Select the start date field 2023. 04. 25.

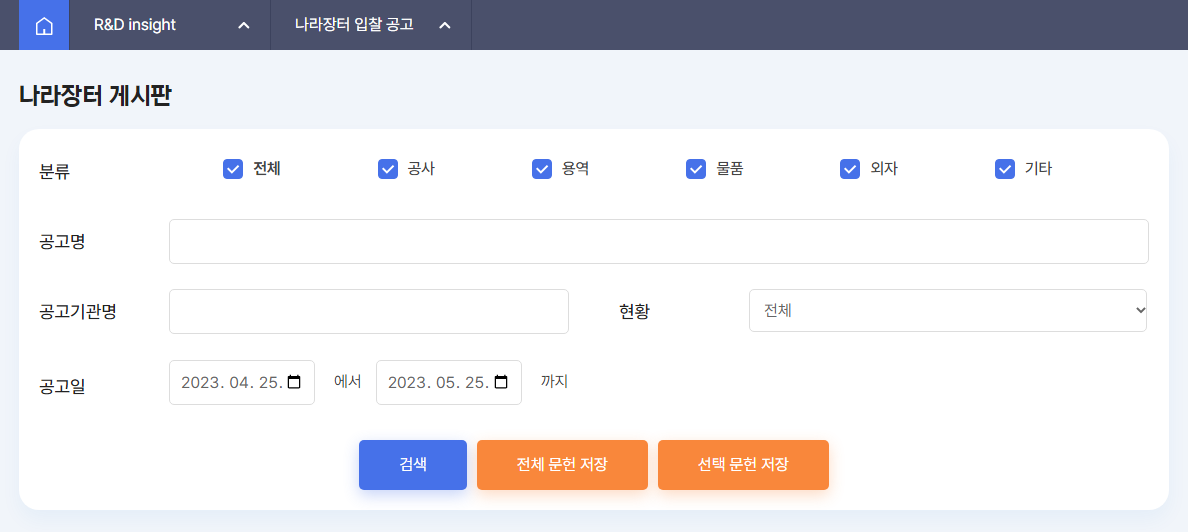click(242, 382)
